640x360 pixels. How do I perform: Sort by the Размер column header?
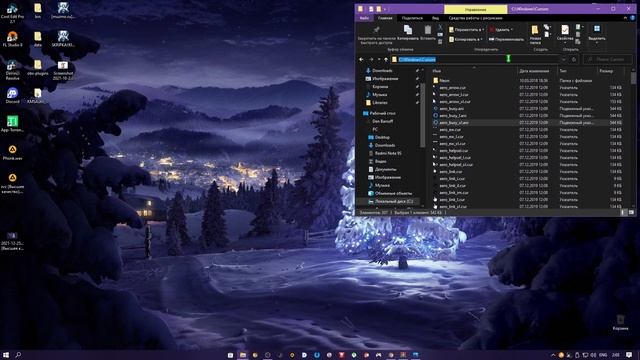coord(607,71)
